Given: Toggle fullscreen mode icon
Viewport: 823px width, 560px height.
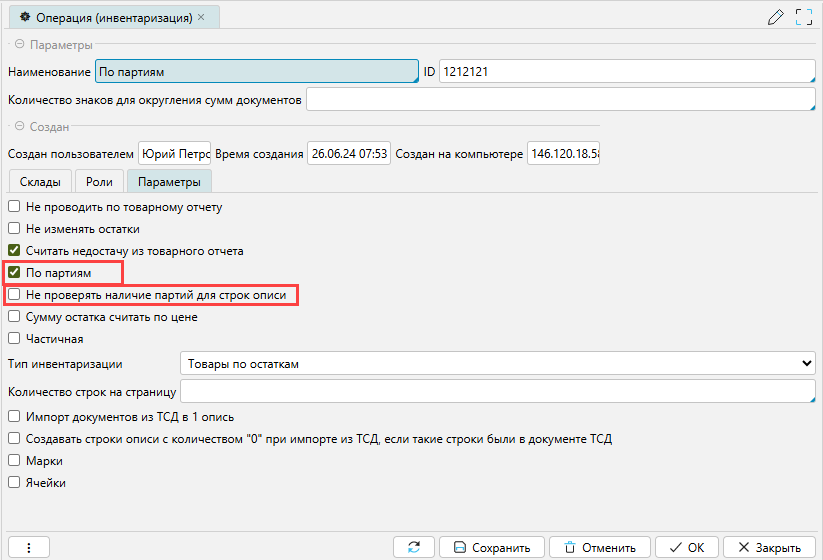Looking at the screenshot, I should (803, 17).
